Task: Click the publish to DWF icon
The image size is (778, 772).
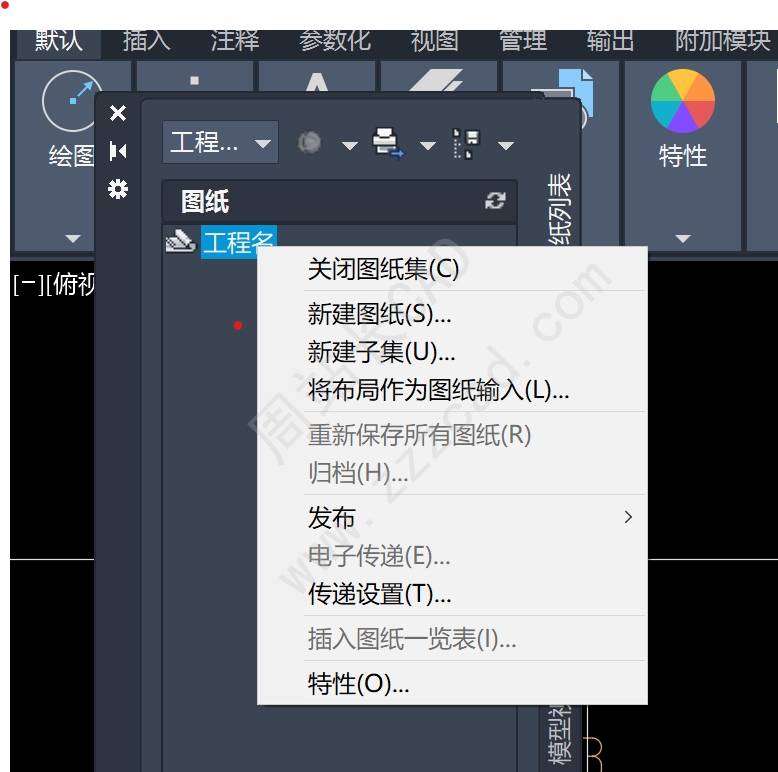Action: (309, 143)
